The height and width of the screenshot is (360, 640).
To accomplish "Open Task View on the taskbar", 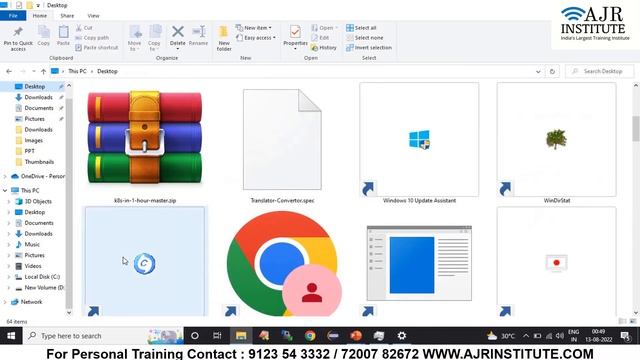I will [217, 336].
